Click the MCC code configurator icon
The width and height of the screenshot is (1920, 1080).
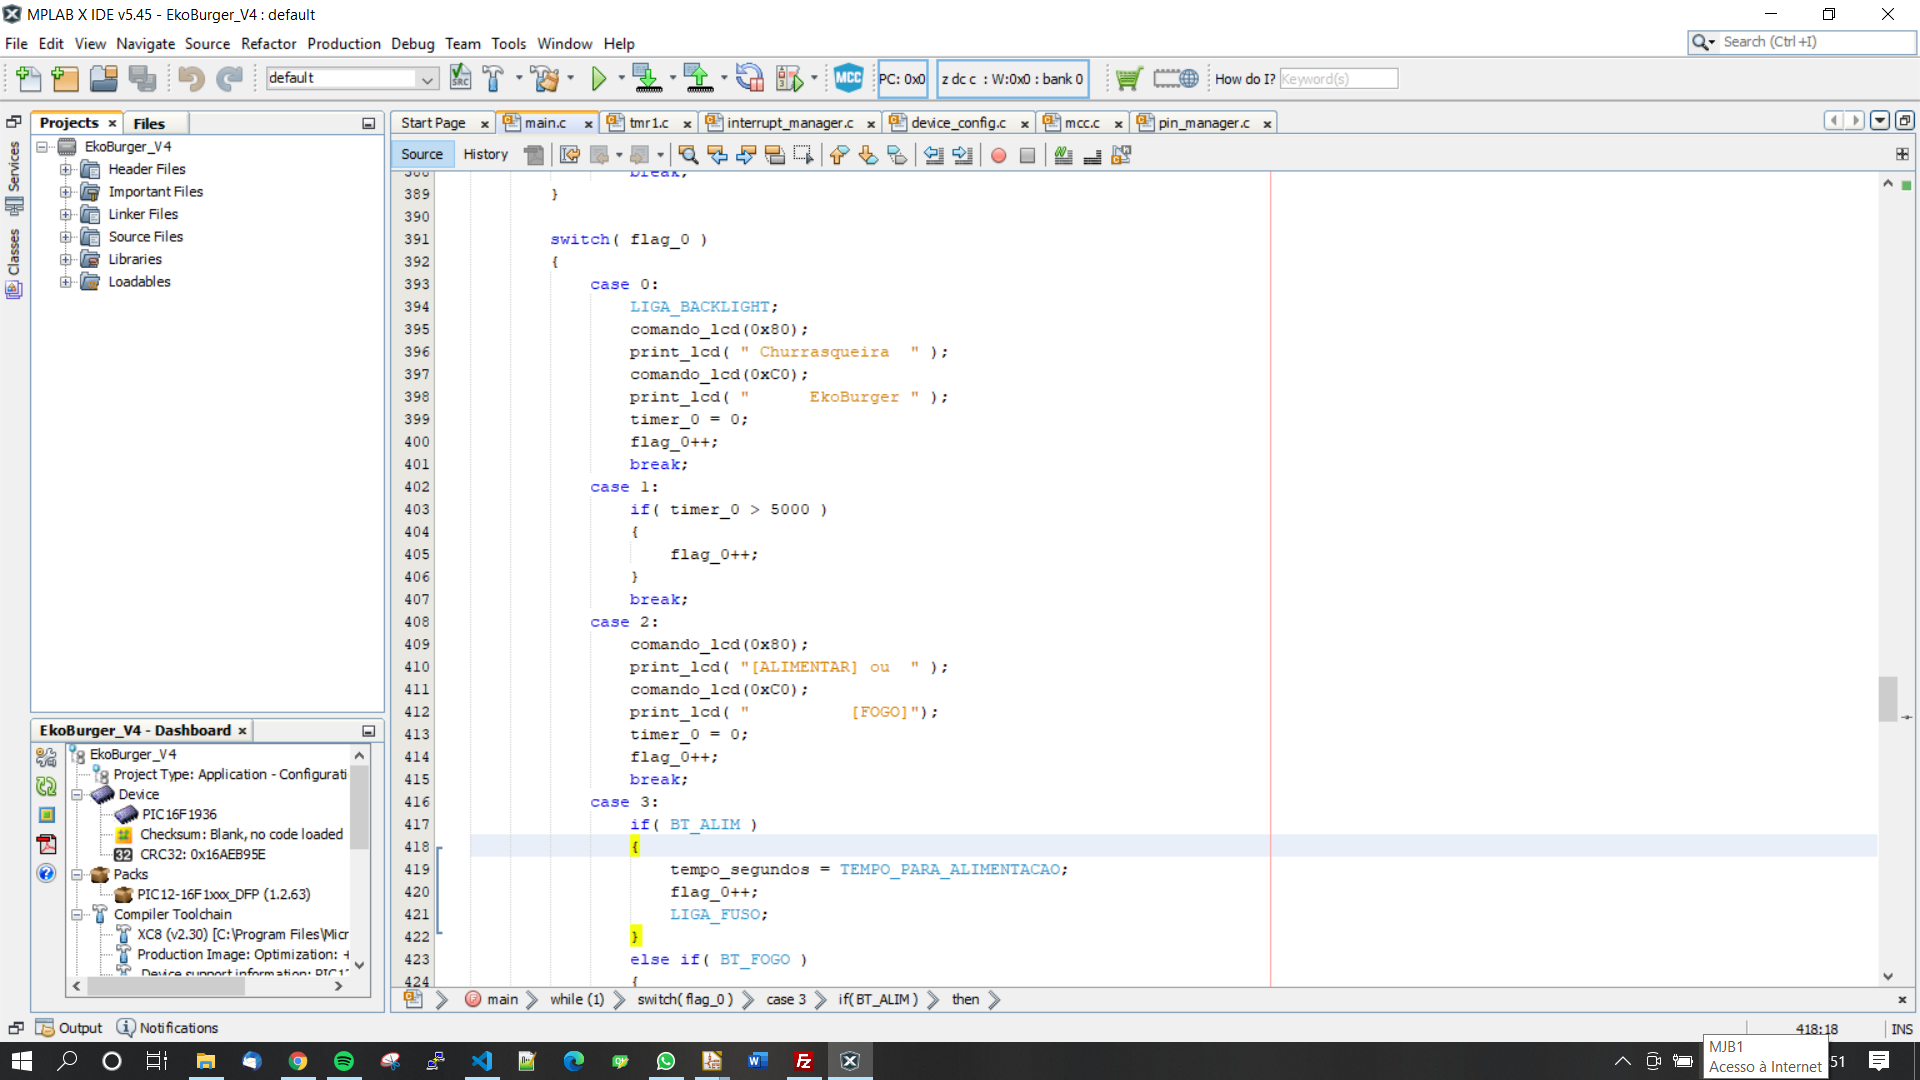point(848,78)
